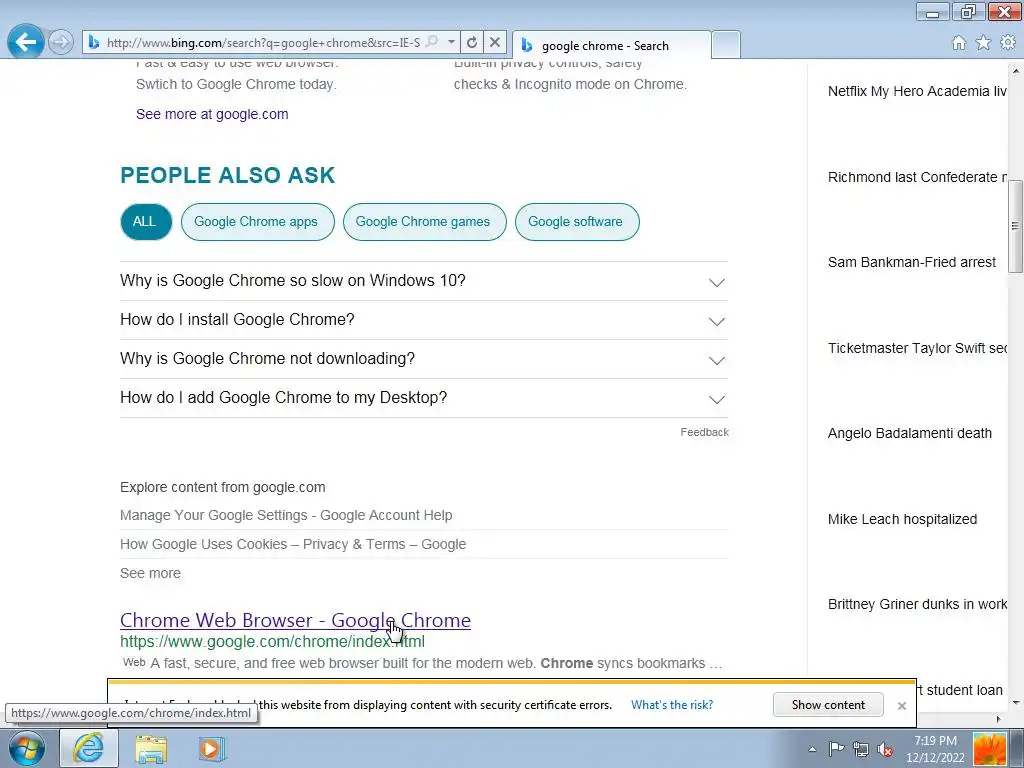The height and width of the screenshot is (768, 1024).
Task: Refresh the page with the reload icon
Action: point(472,42)
